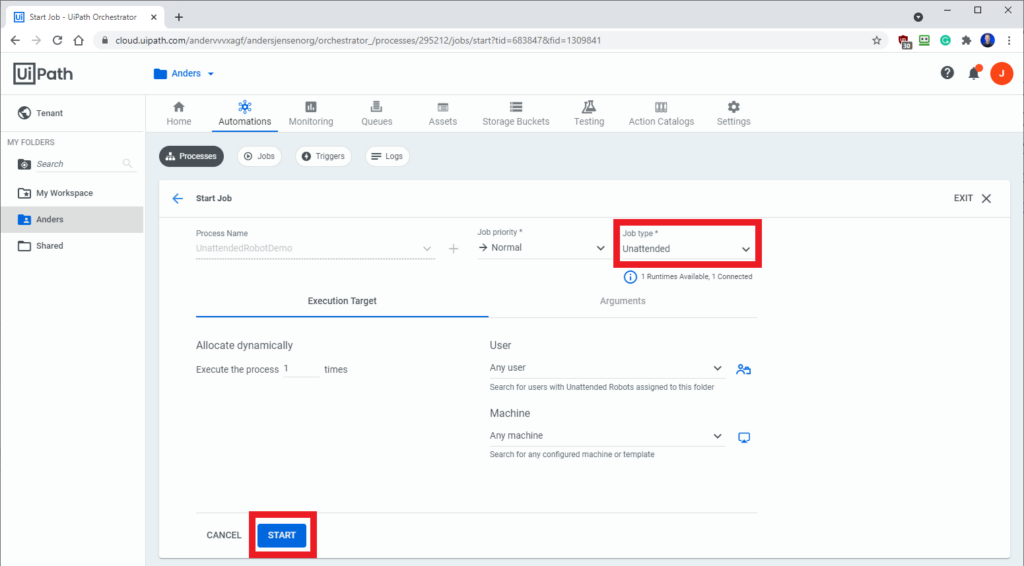Click the address bar URL

[358, 40]
